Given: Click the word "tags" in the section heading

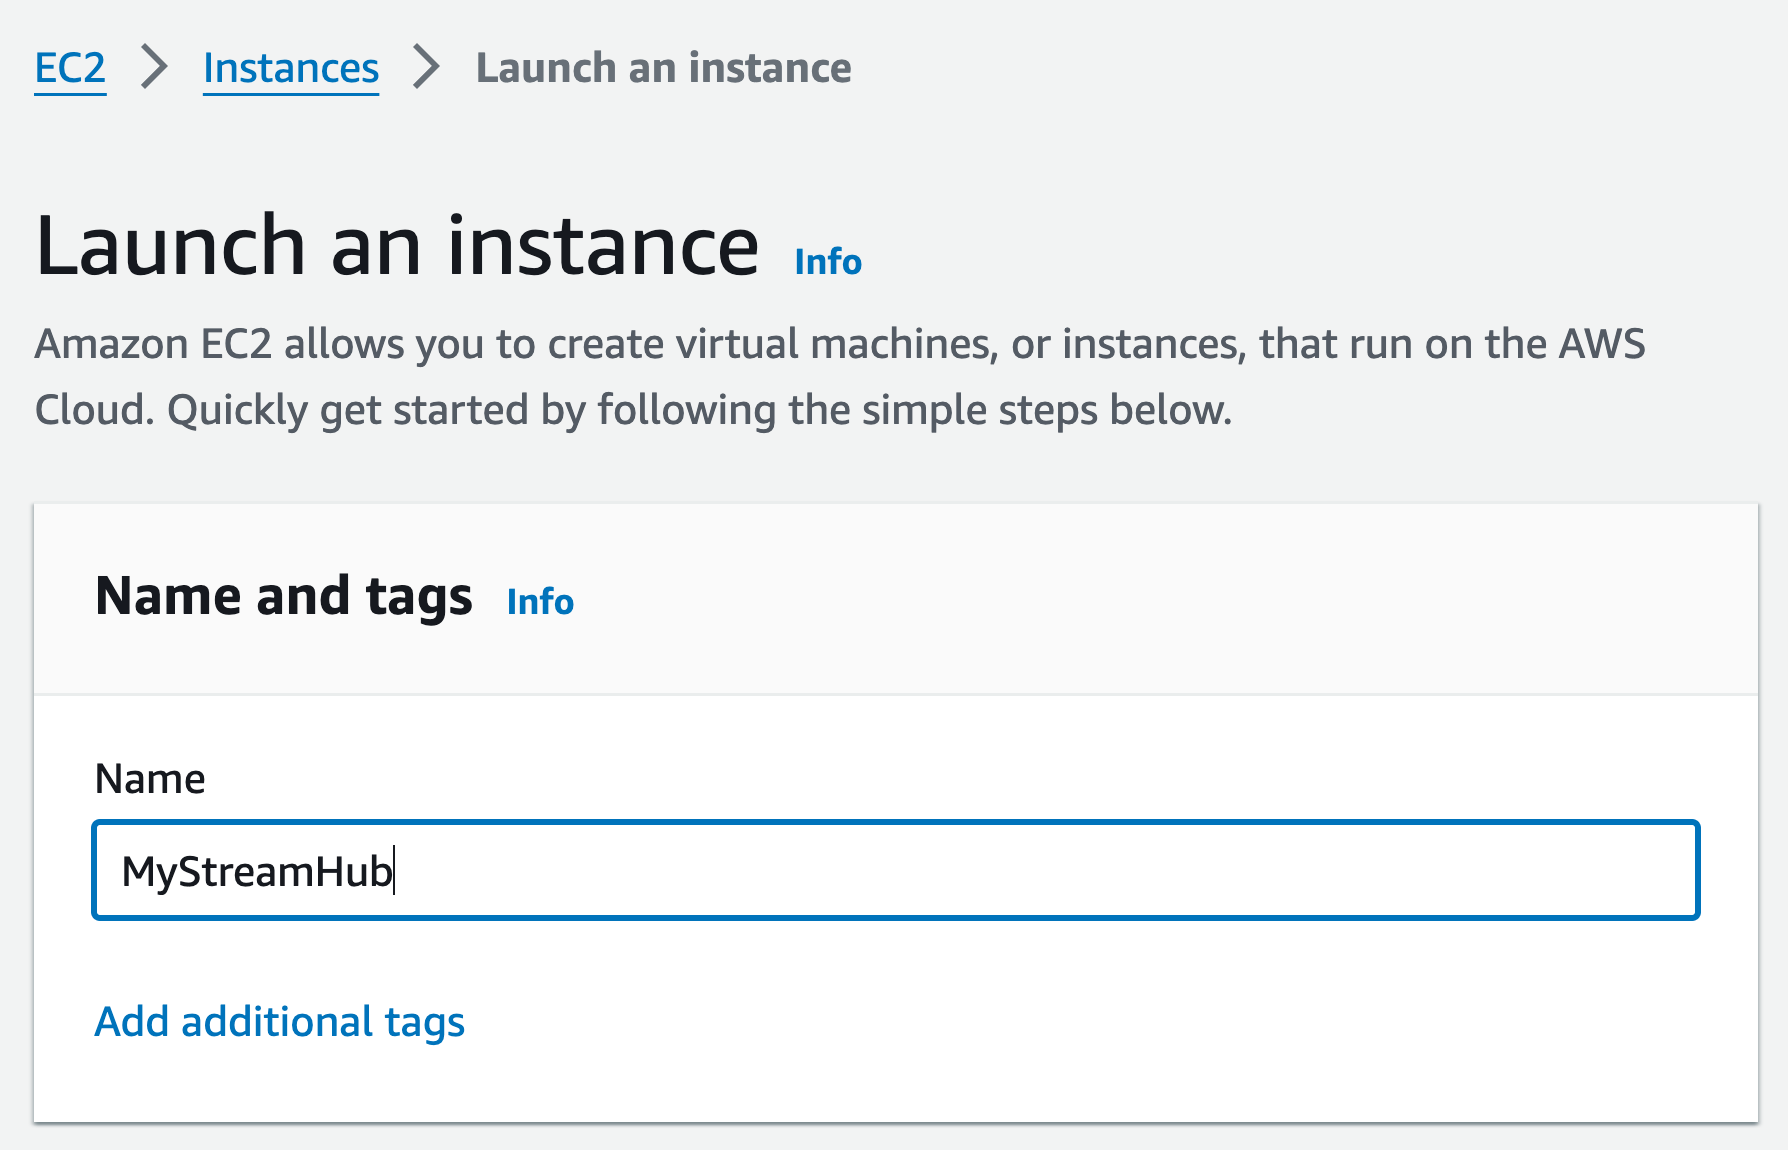Looking at the screenshot, I should pos(419,597).
